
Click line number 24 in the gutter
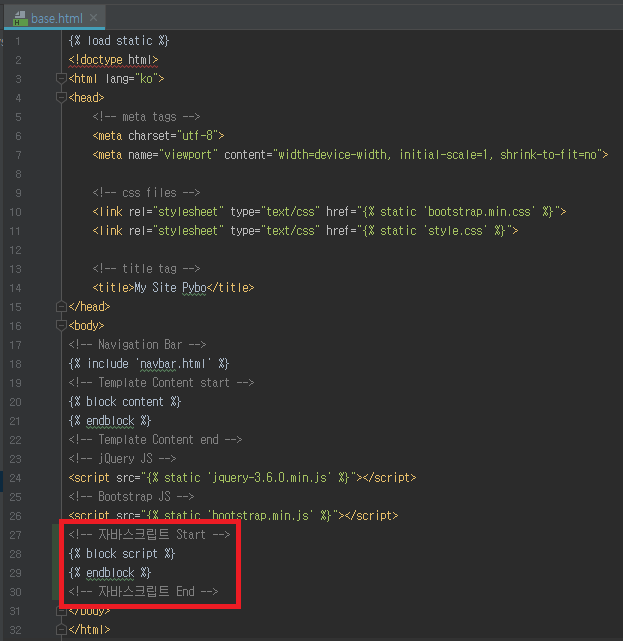15,478
